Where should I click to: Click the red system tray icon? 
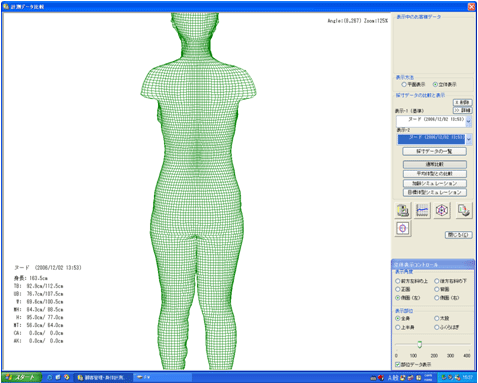point(381,378)
